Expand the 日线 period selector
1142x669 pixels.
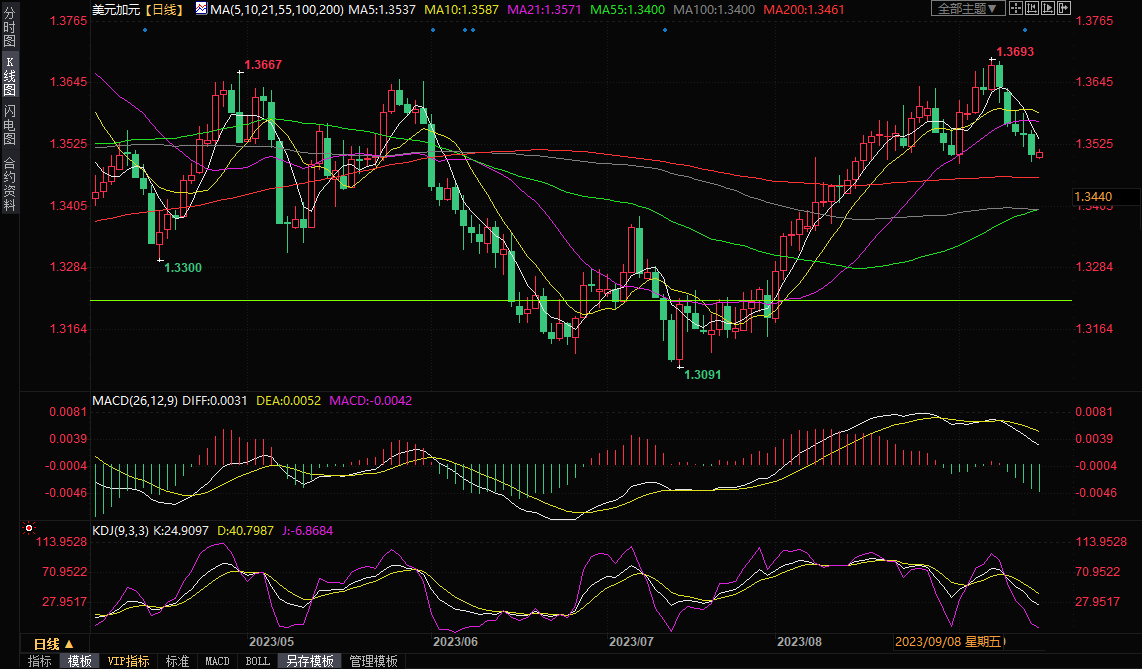tap(54, 644)
